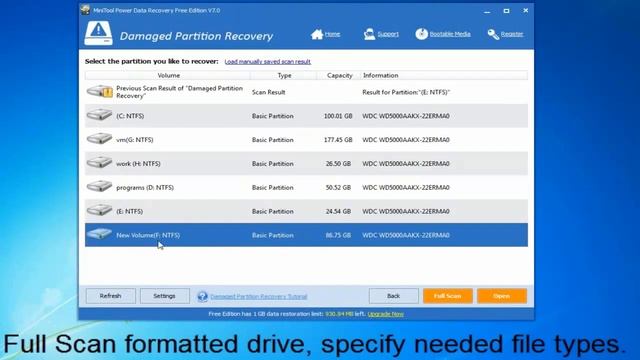Click the tutorial help question icon
The image size is (640, 360).
(202, 296)
